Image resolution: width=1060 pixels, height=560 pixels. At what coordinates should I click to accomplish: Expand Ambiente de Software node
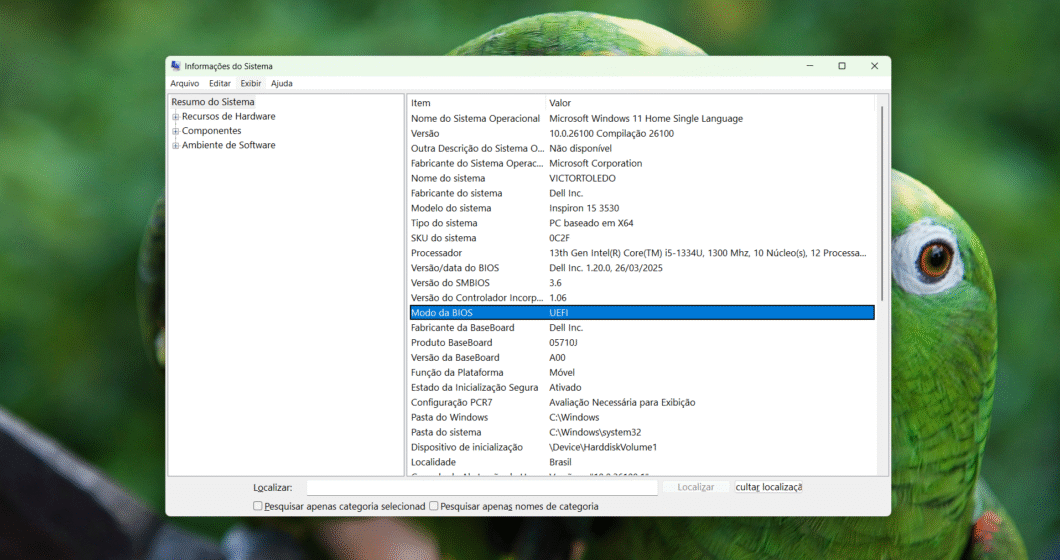176,145
